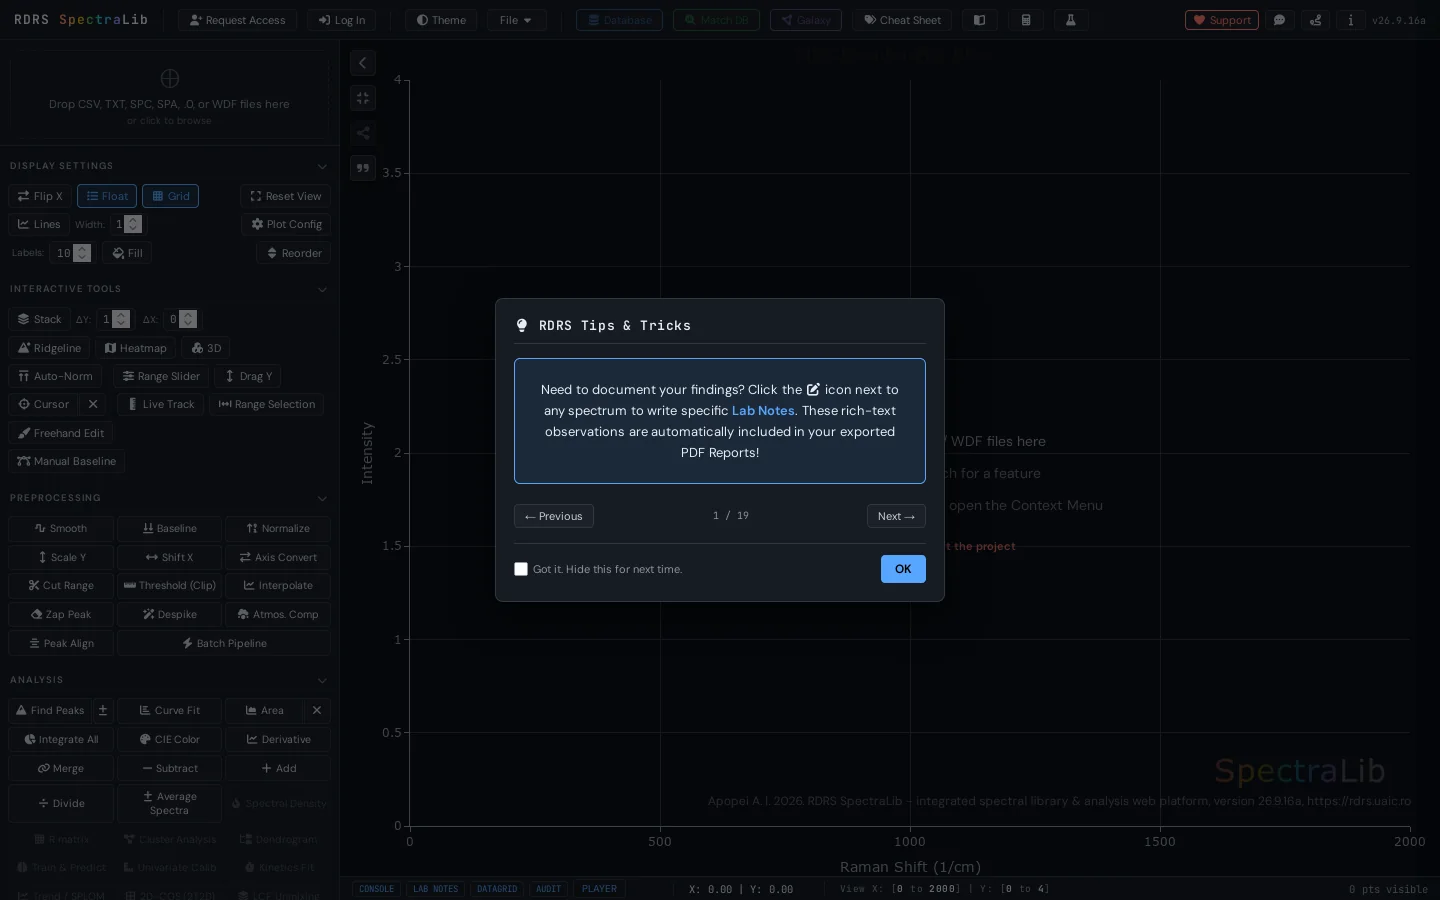Screen dimensions: 1440x900
Task: Toggle the Float display option
Action: click(x=107, y=196)
